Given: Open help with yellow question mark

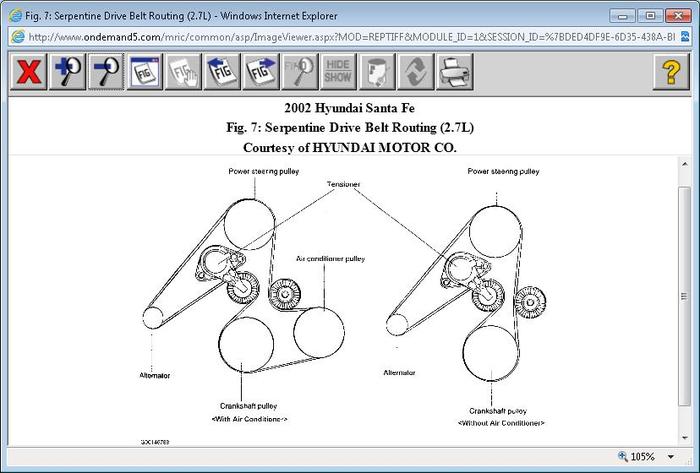Looking at the screenshot, I should click(671, 71).
